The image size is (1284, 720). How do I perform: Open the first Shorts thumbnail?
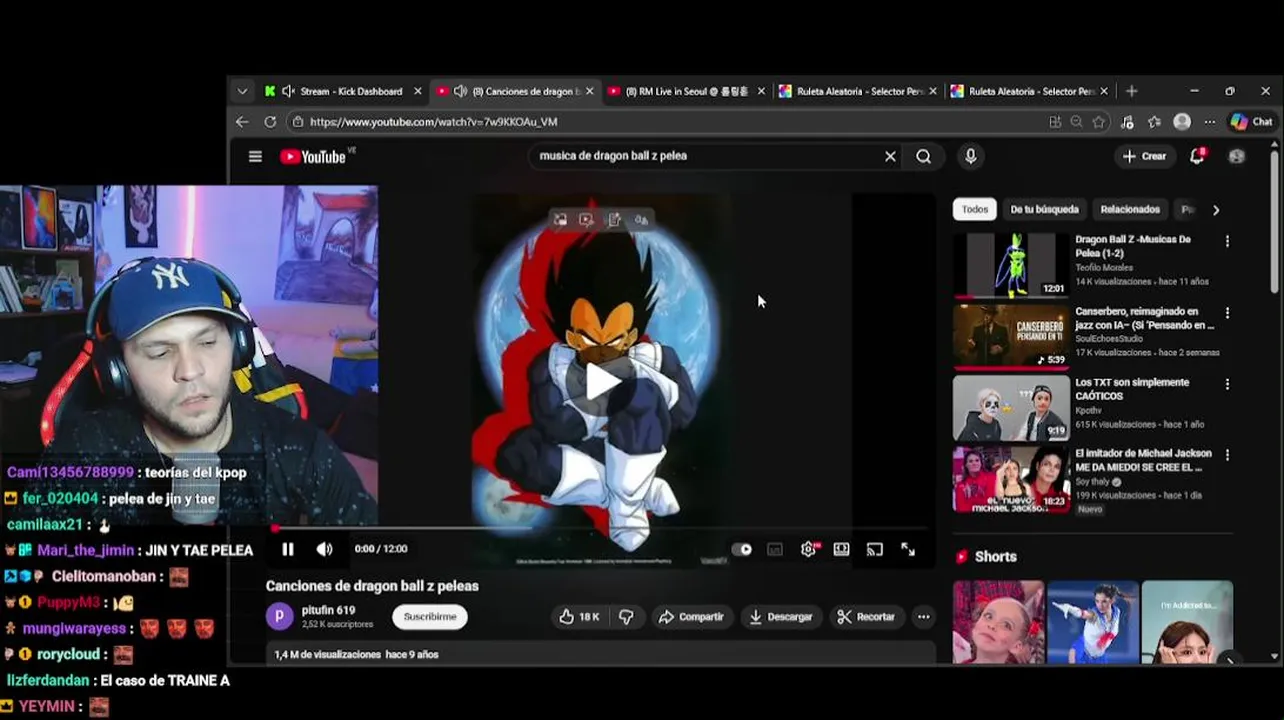[998, 622]
